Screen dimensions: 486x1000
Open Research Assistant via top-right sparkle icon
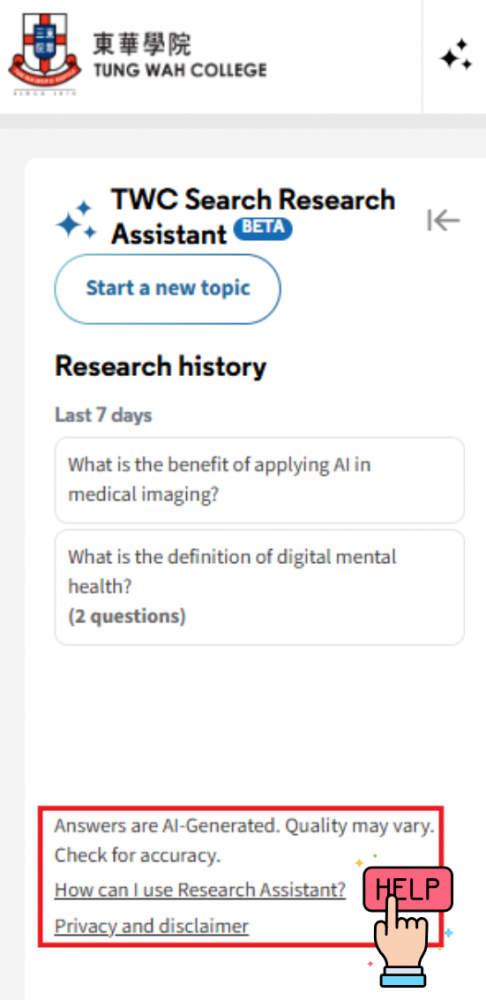point(456,57)
